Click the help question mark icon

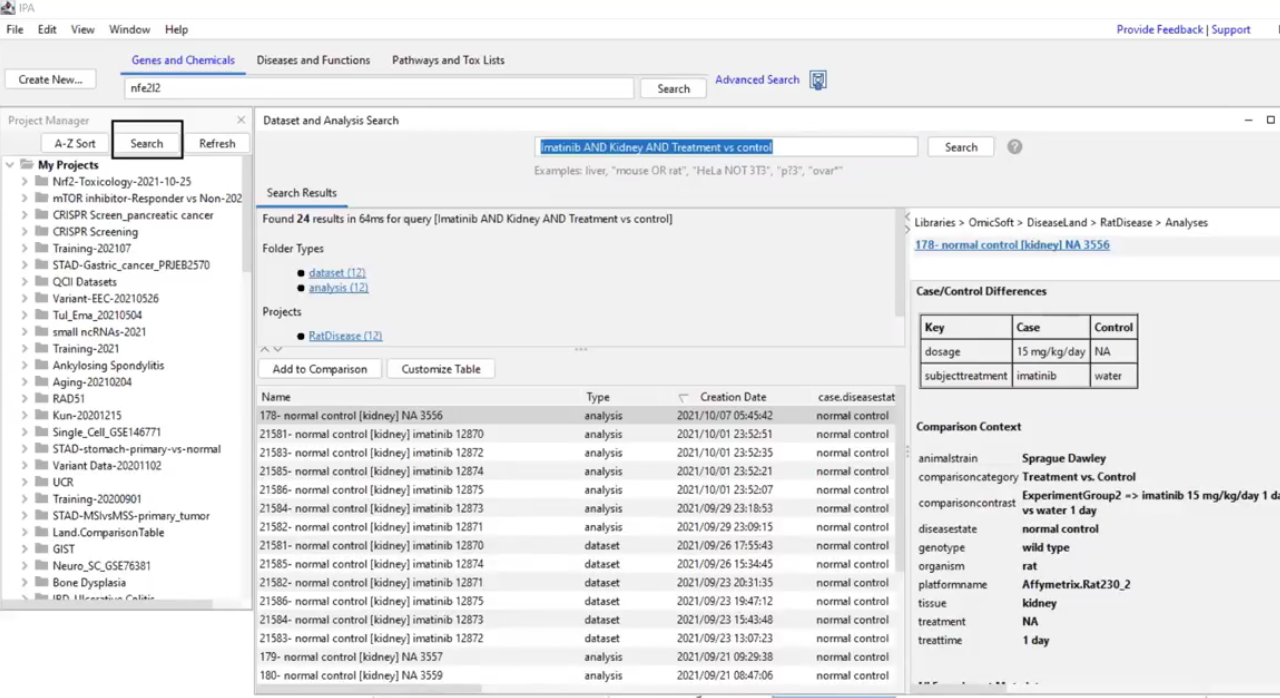coord(1014,147)
